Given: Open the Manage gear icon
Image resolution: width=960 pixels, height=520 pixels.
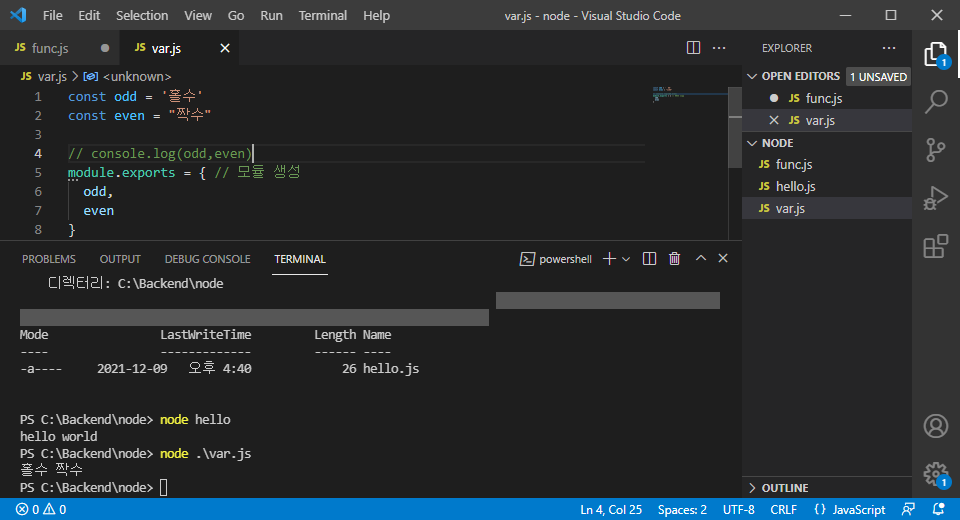Looking at the screenshot, I should 936,473.
